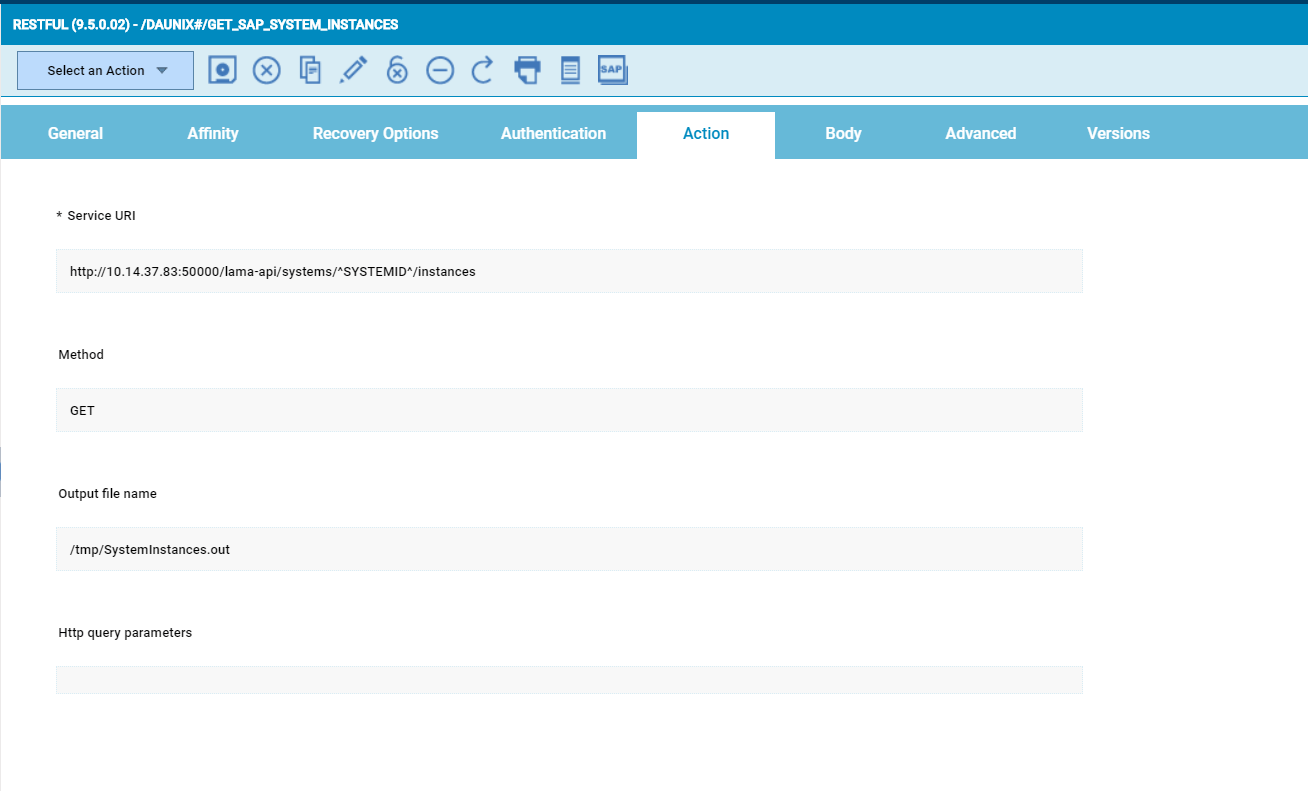The width and height of the screenshot is (1308, 791).
Task: Click the circled minus delete icon
Action: coord(440,70)
